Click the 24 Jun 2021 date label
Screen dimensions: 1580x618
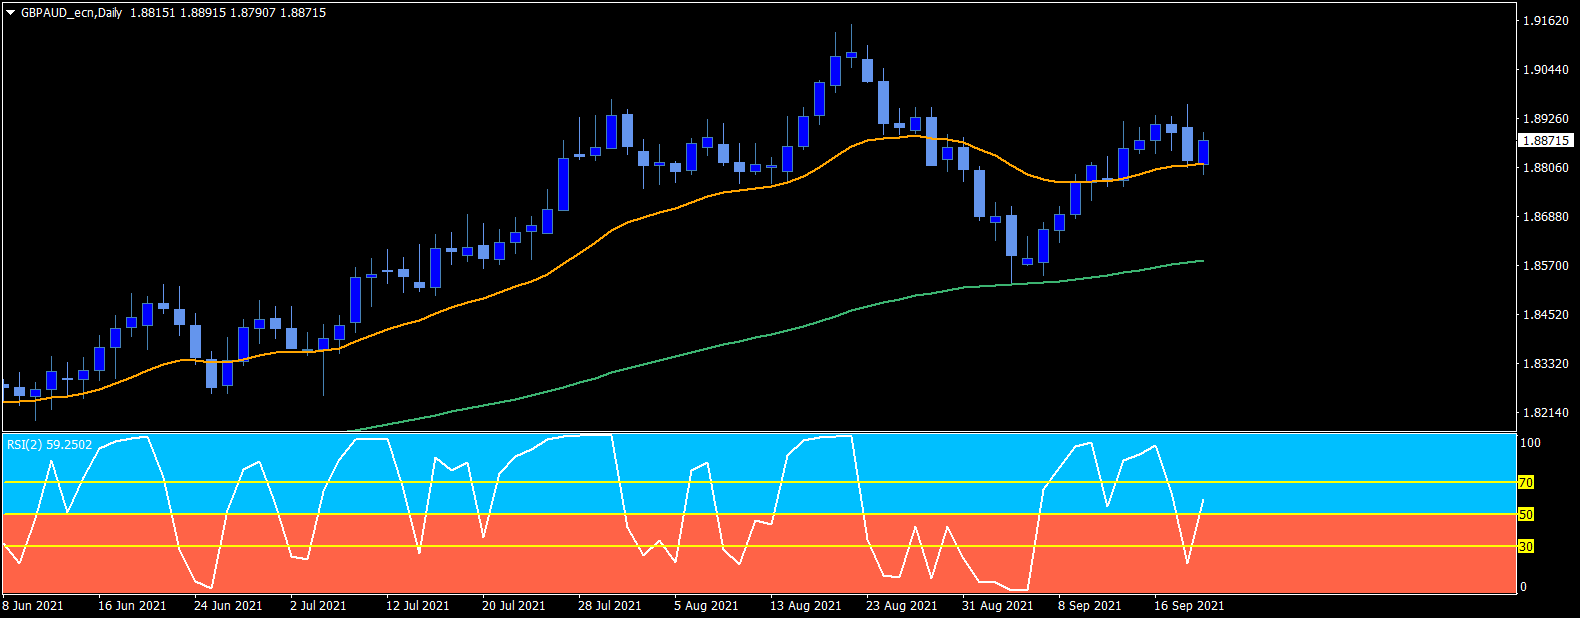pos(228,605)
